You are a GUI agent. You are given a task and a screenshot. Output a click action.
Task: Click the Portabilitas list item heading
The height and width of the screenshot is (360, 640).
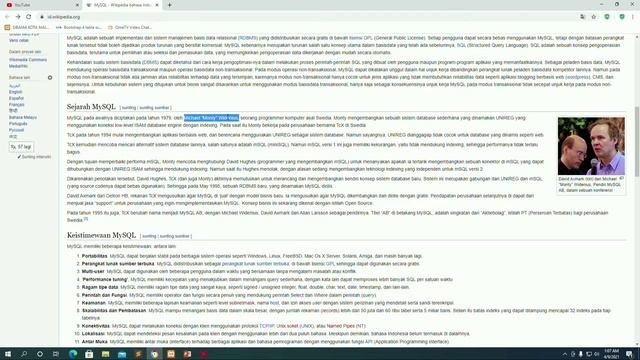[x=94, y=256]
